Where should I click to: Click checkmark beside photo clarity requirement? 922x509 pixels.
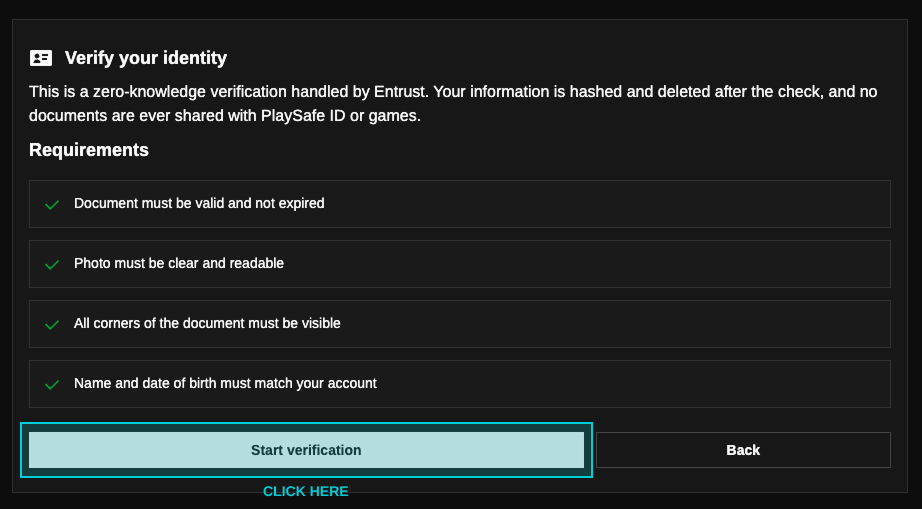52,264
